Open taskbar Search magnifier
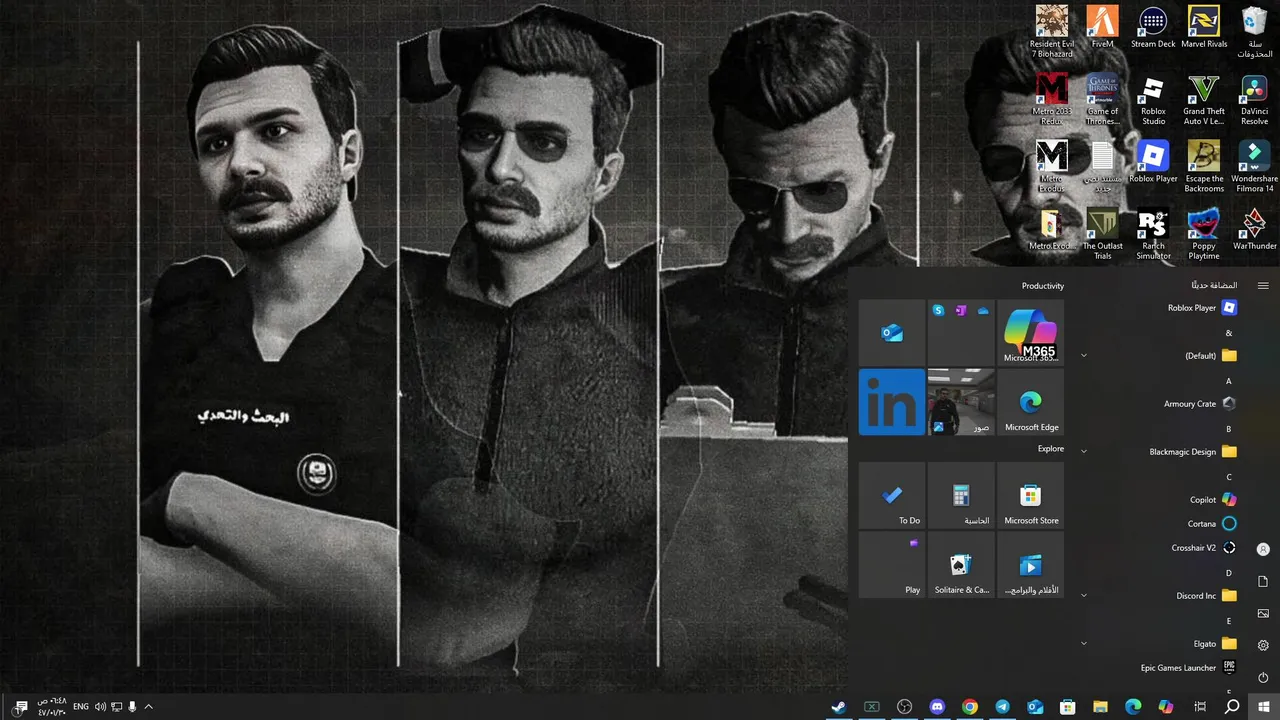This screenshot has height=720, width=1280. pos(1232,707)
